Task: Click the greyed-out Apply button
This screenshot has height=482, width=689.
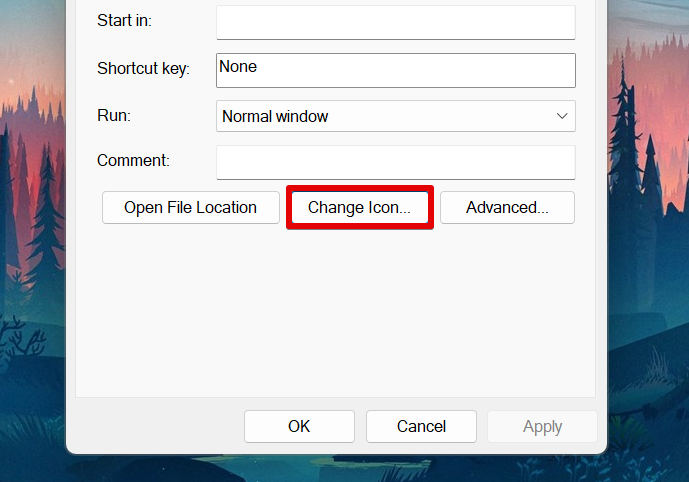Action: tap(542, 426)
